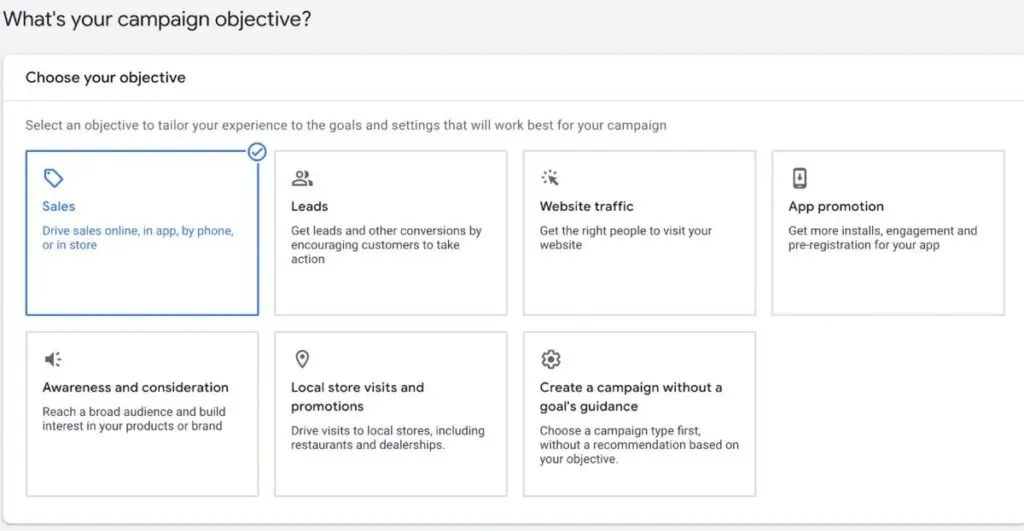
Task: Click the gear icon for no-goal campaign
Action: point(550,359)
